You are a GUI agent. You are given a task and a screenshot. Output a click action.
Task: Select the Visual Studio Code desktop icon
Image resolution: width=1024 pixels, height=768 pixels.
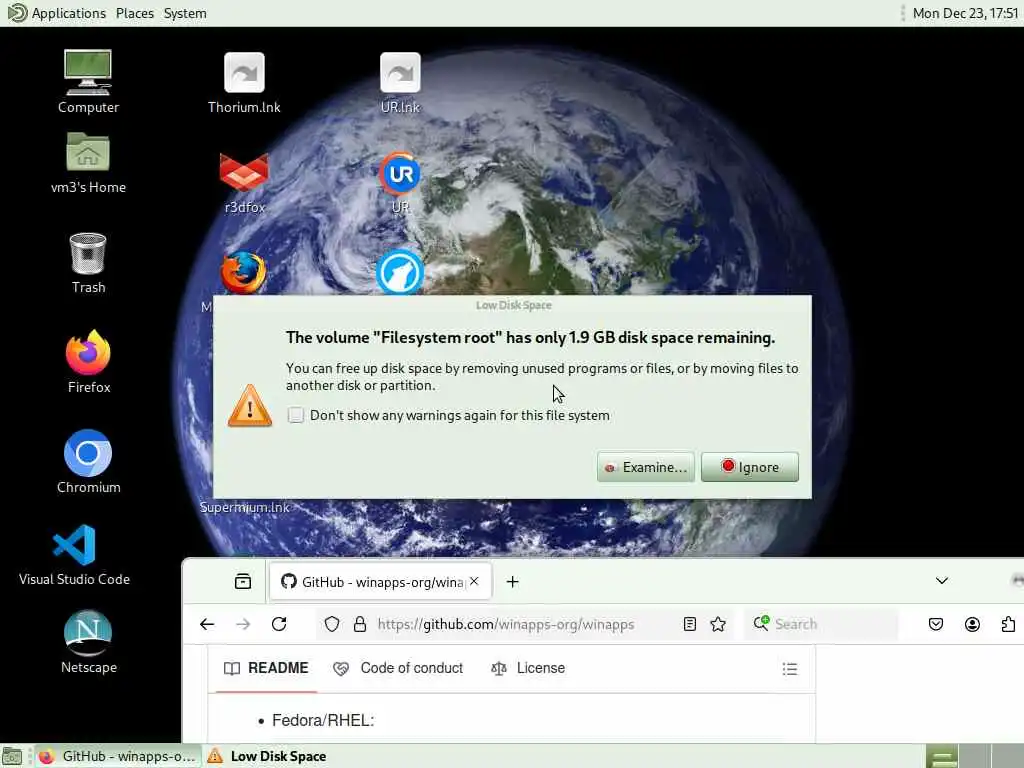[x=74, y=554]
